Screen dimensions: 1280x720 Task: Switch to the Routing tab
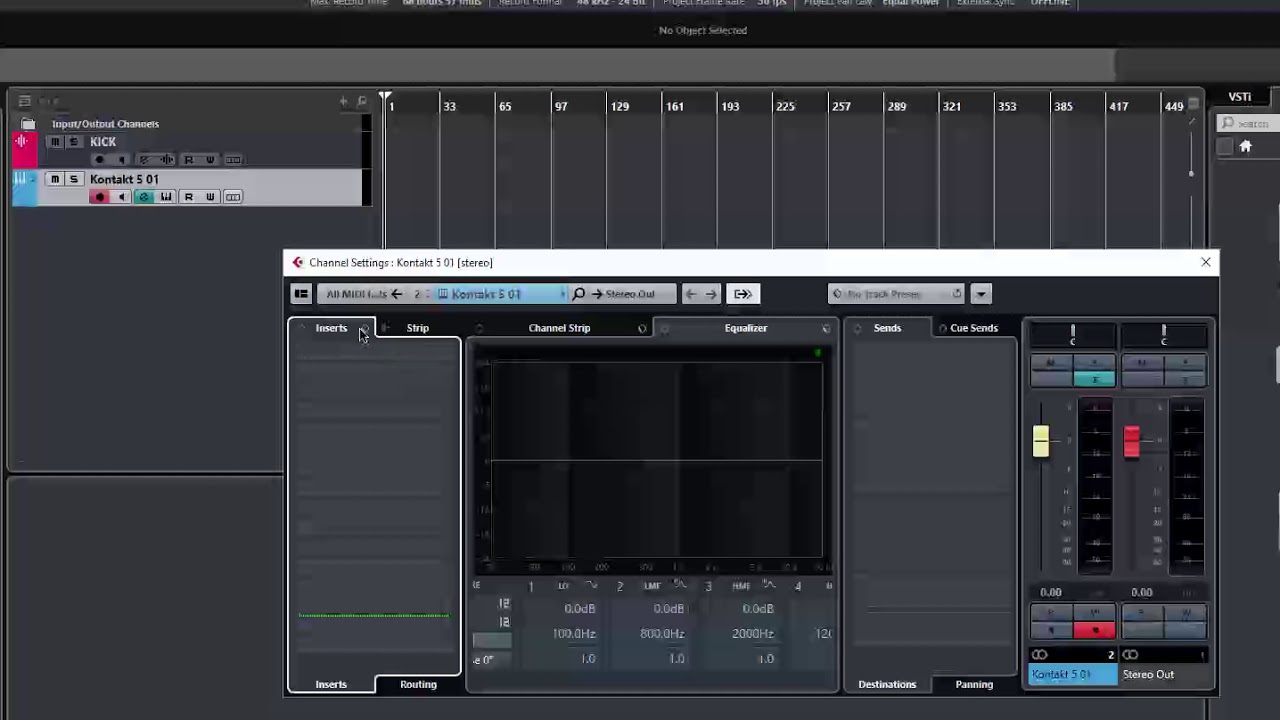pyautogui.click(x=418, y=684)
